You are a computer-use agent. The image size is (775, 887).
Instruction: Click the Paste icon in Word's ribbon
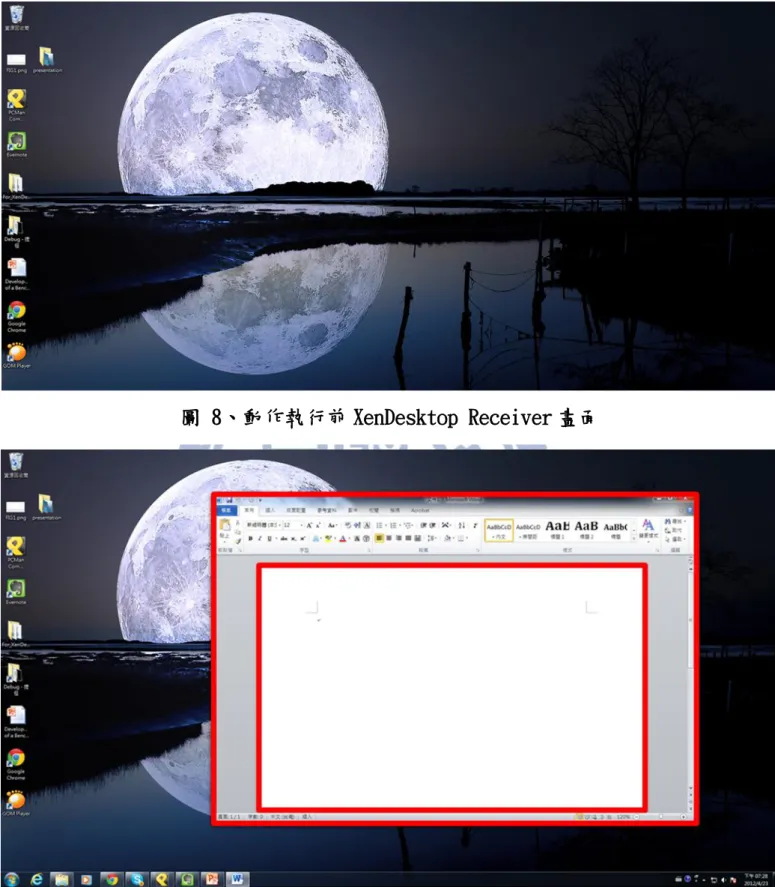[x=225, y=524]
